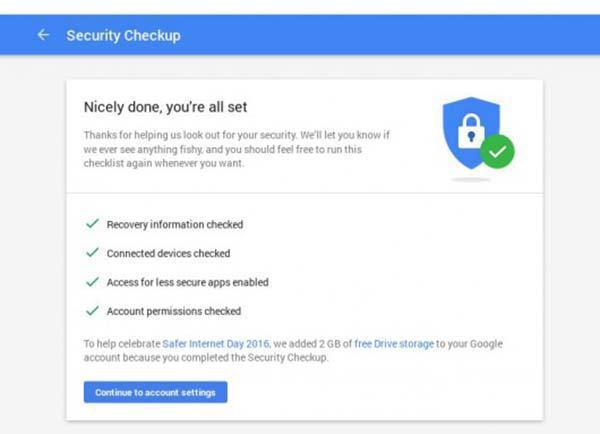Click Continue to account settings button
The width and height of the screenshot is (600, 434).
click(155, 392)
